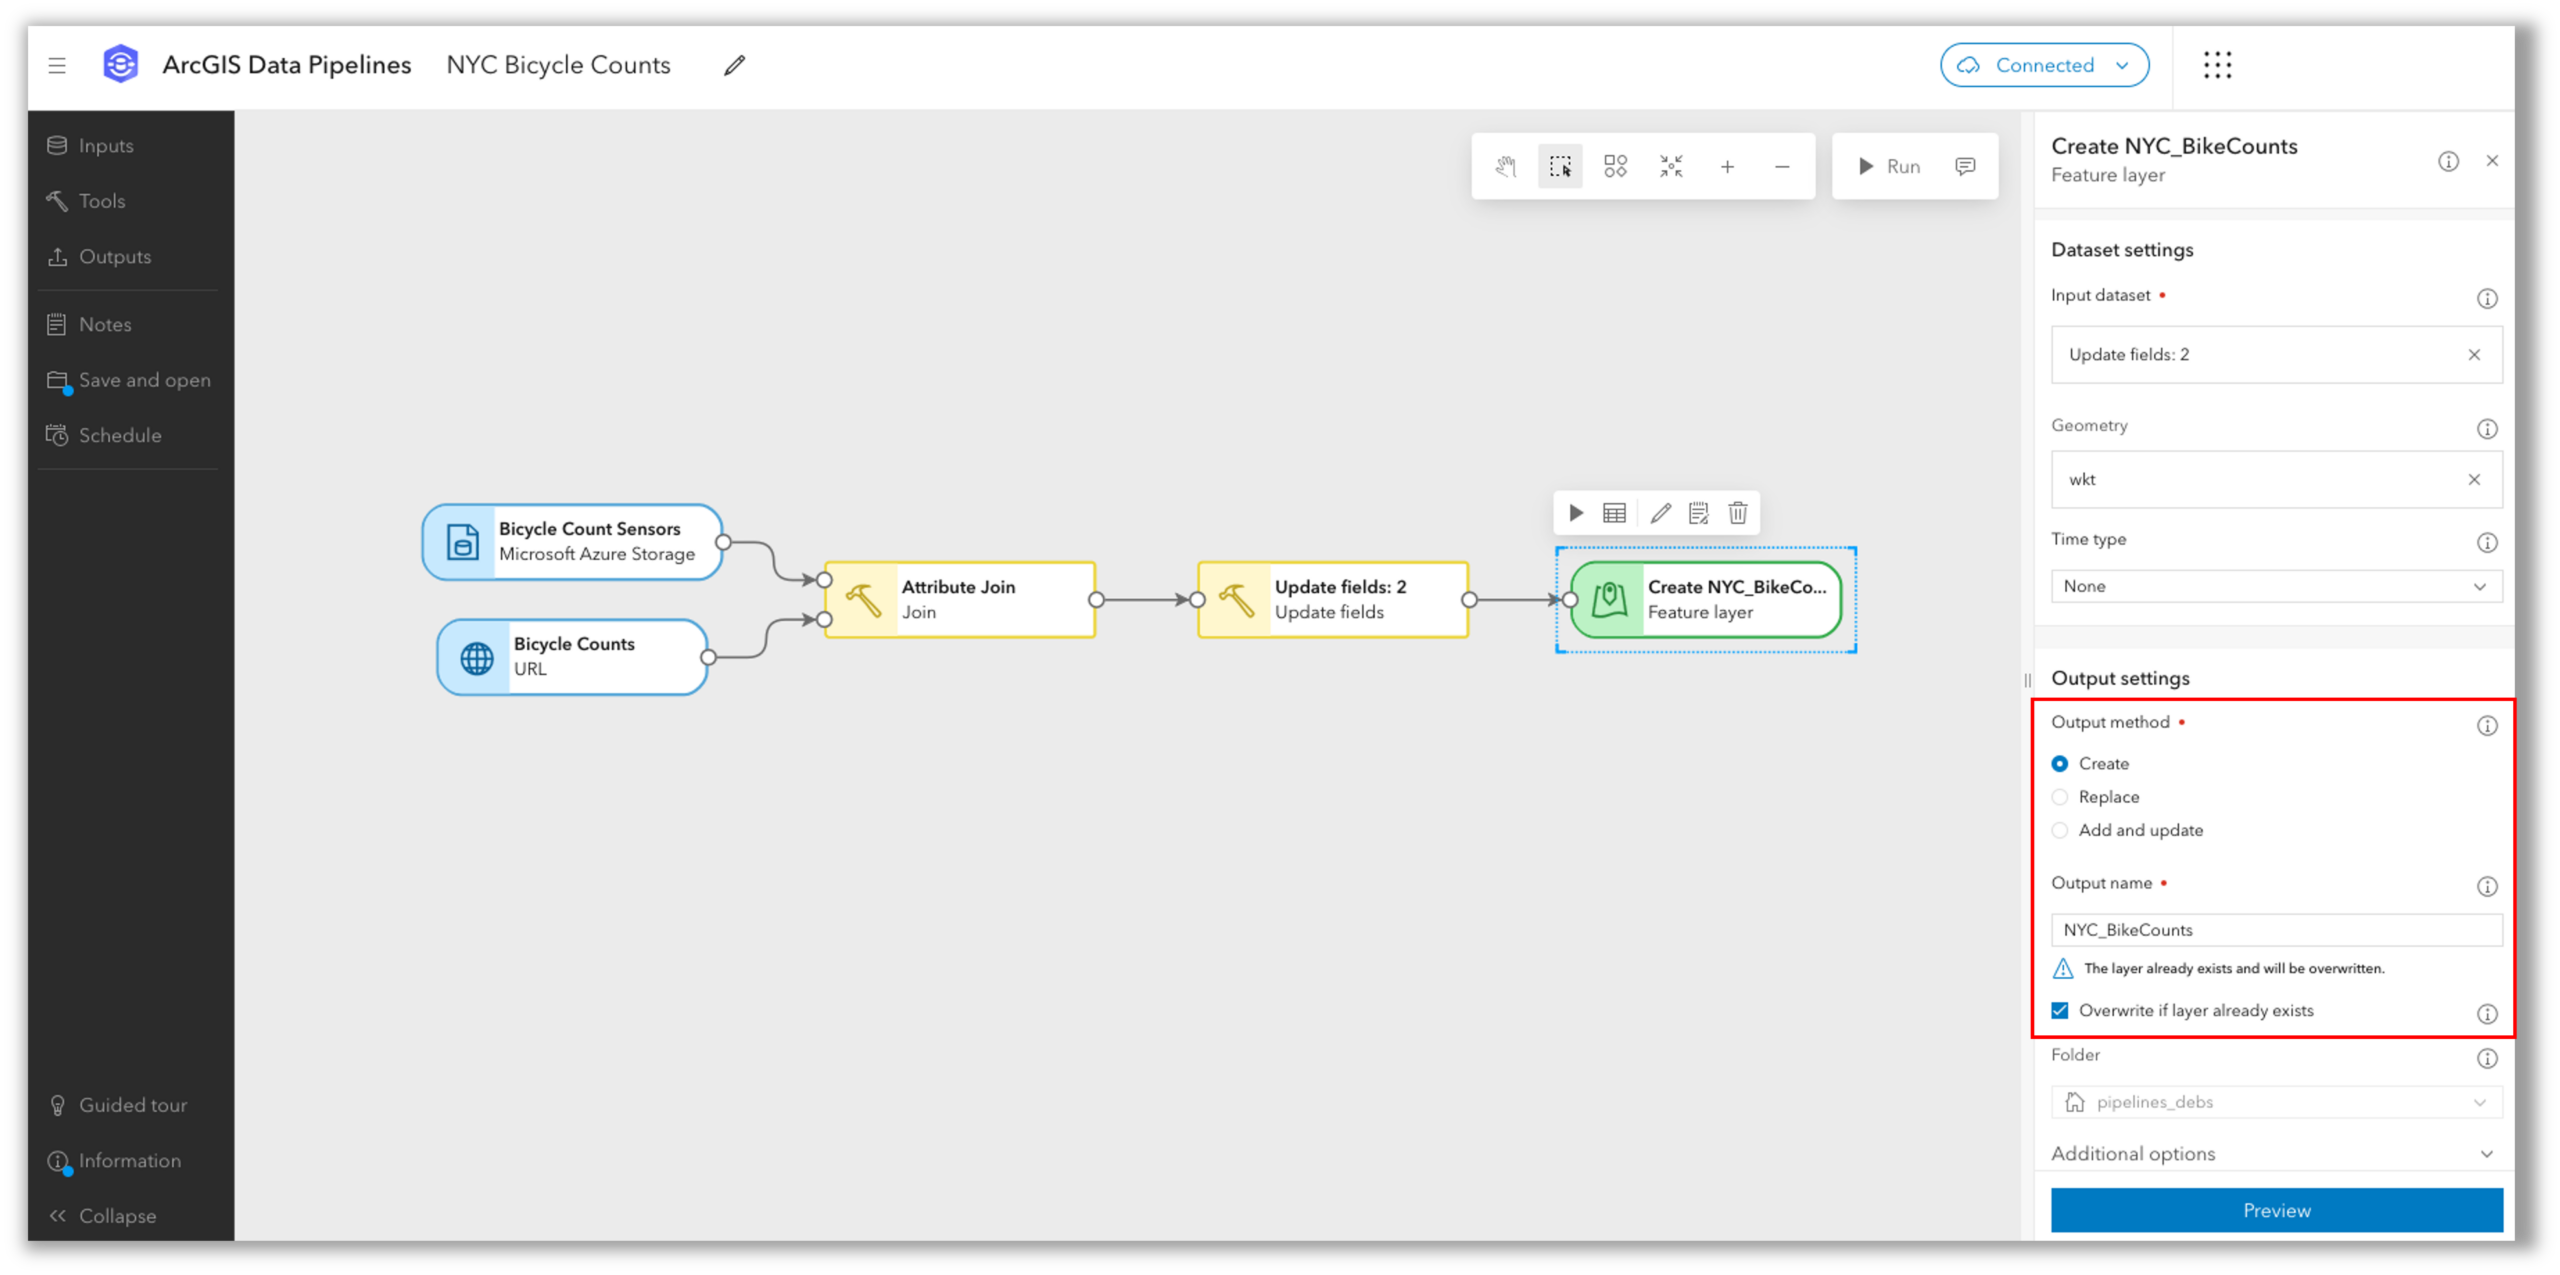Open the Information panel
Screen dimensions: 2560x1275
pyautogui.click(x=115, y=1160)
